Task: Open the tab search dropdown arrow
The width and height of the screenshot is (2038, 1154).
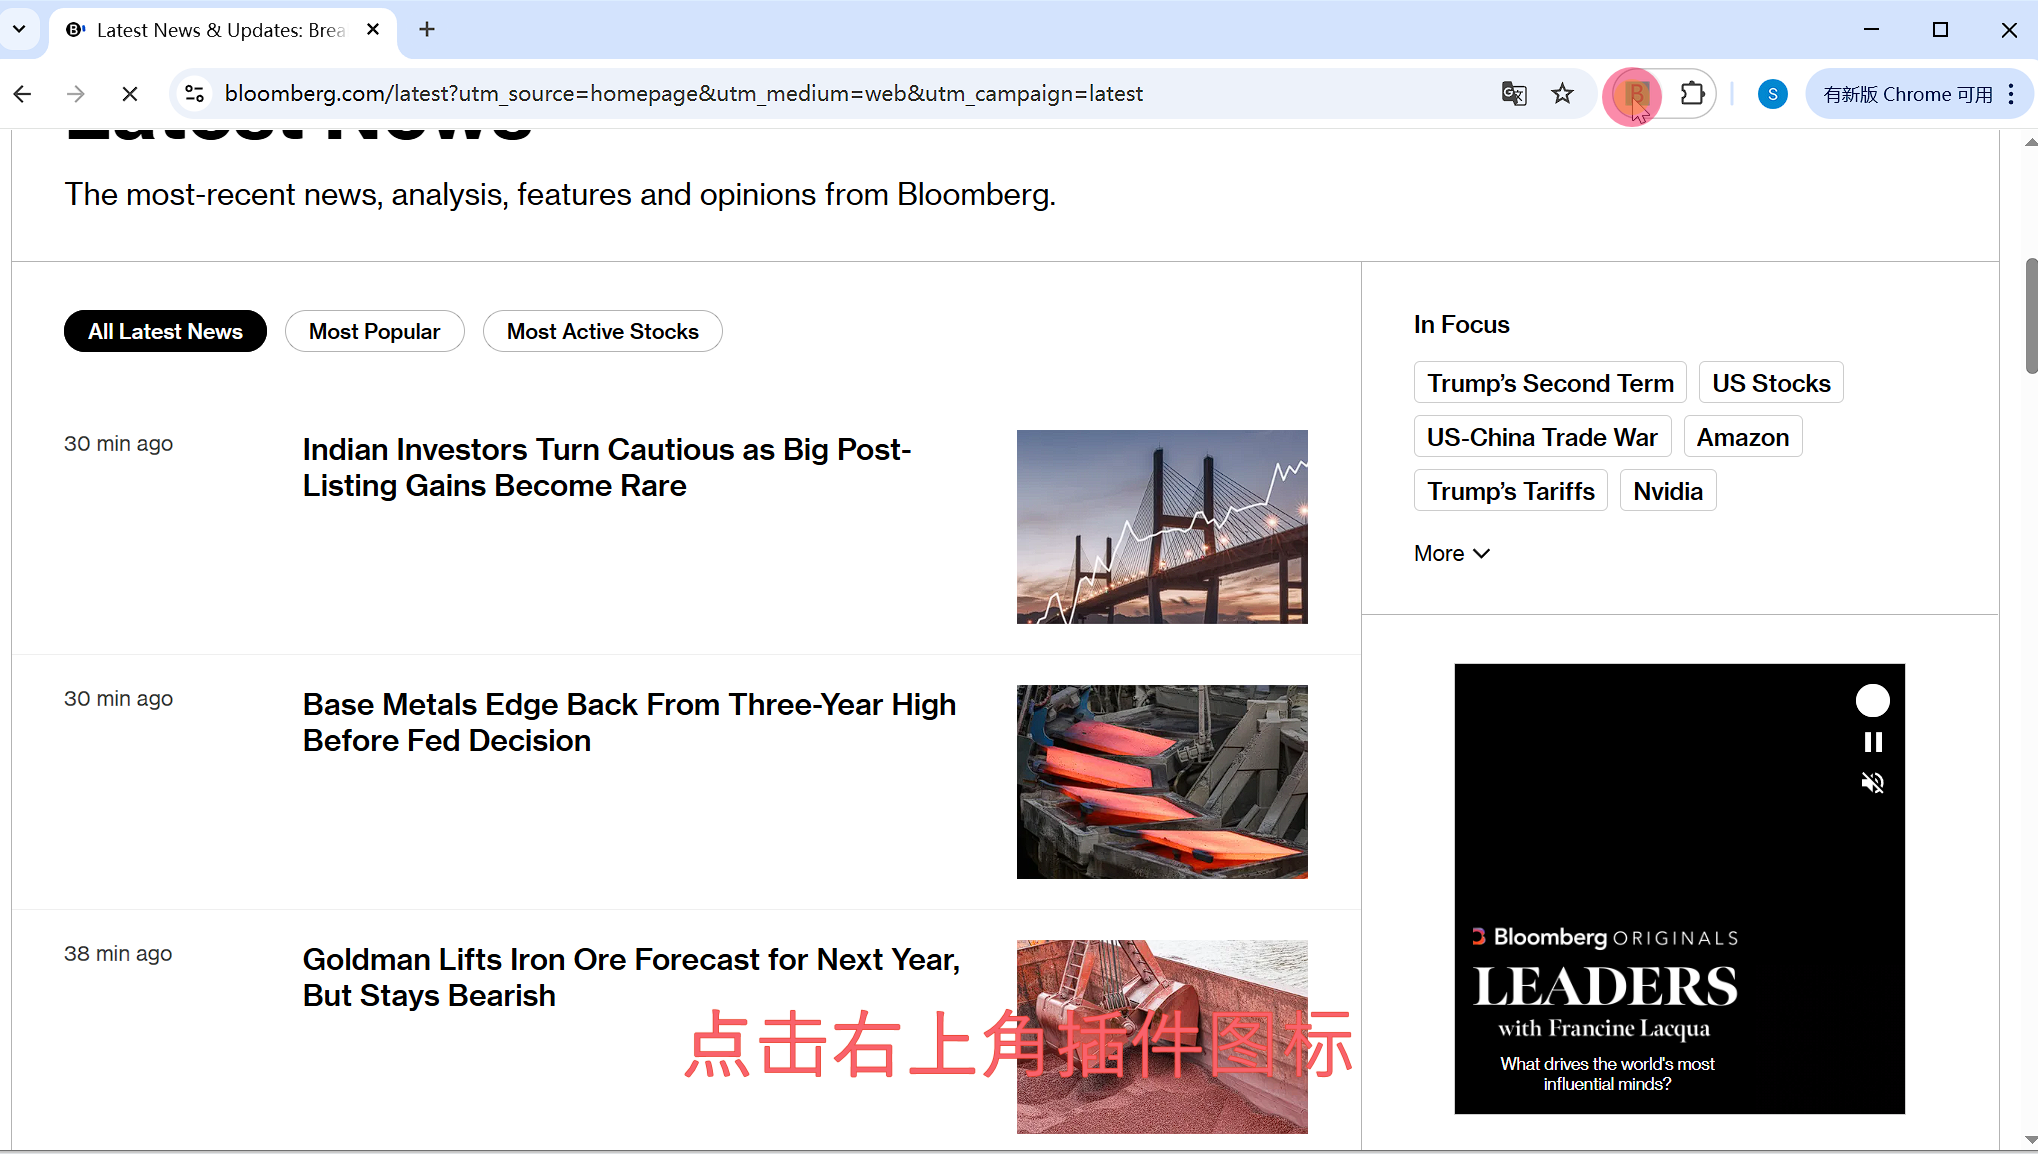Action: point(19,29)
